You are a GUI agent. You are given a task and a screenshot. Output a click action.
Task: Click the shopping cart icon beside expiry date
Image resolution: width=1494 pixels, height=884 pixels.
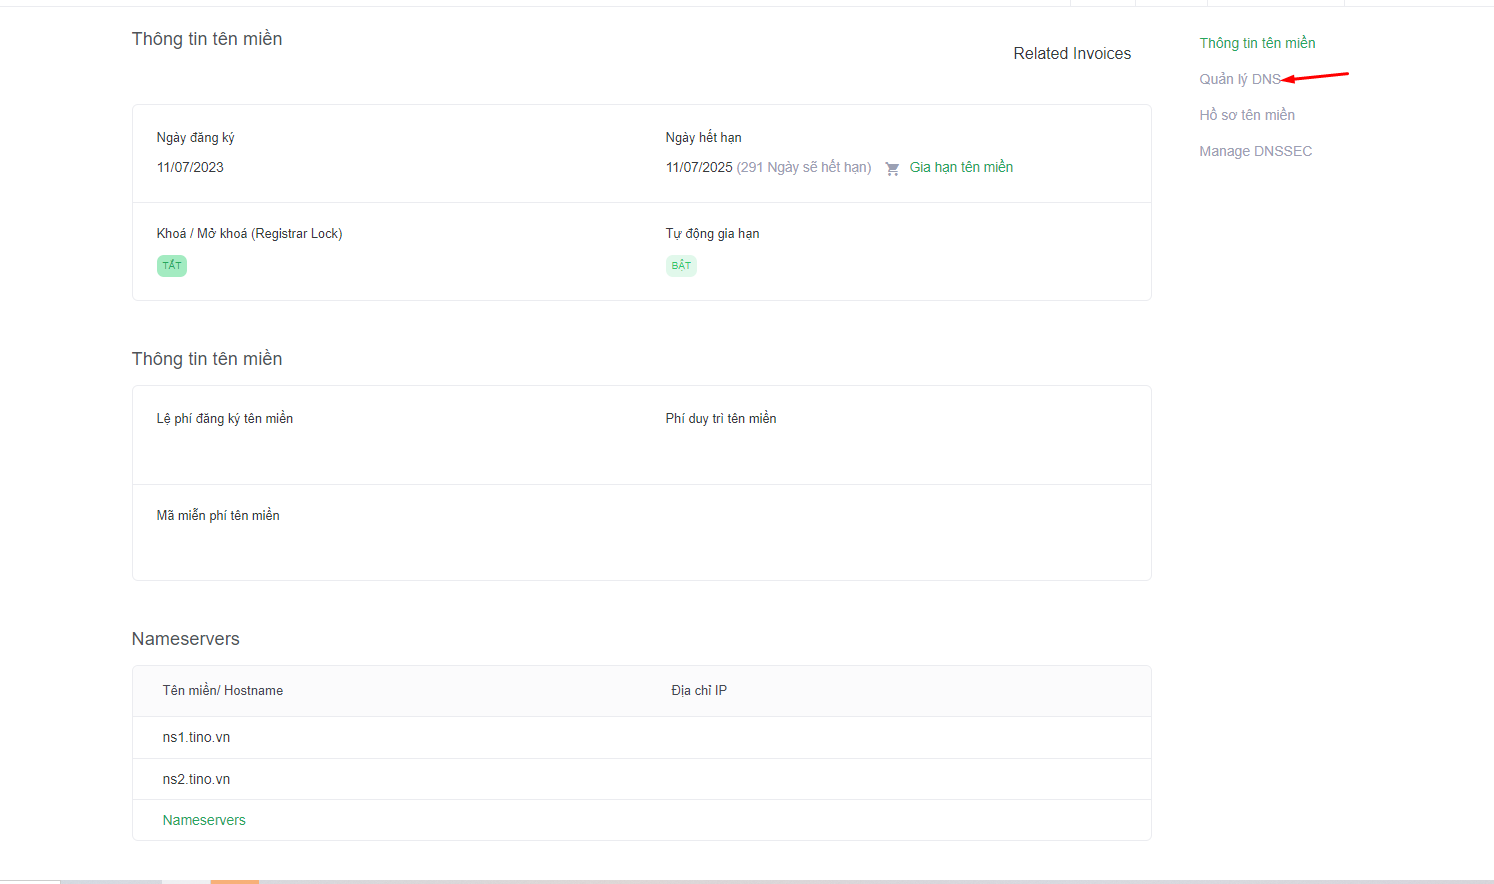click(892, 169)
